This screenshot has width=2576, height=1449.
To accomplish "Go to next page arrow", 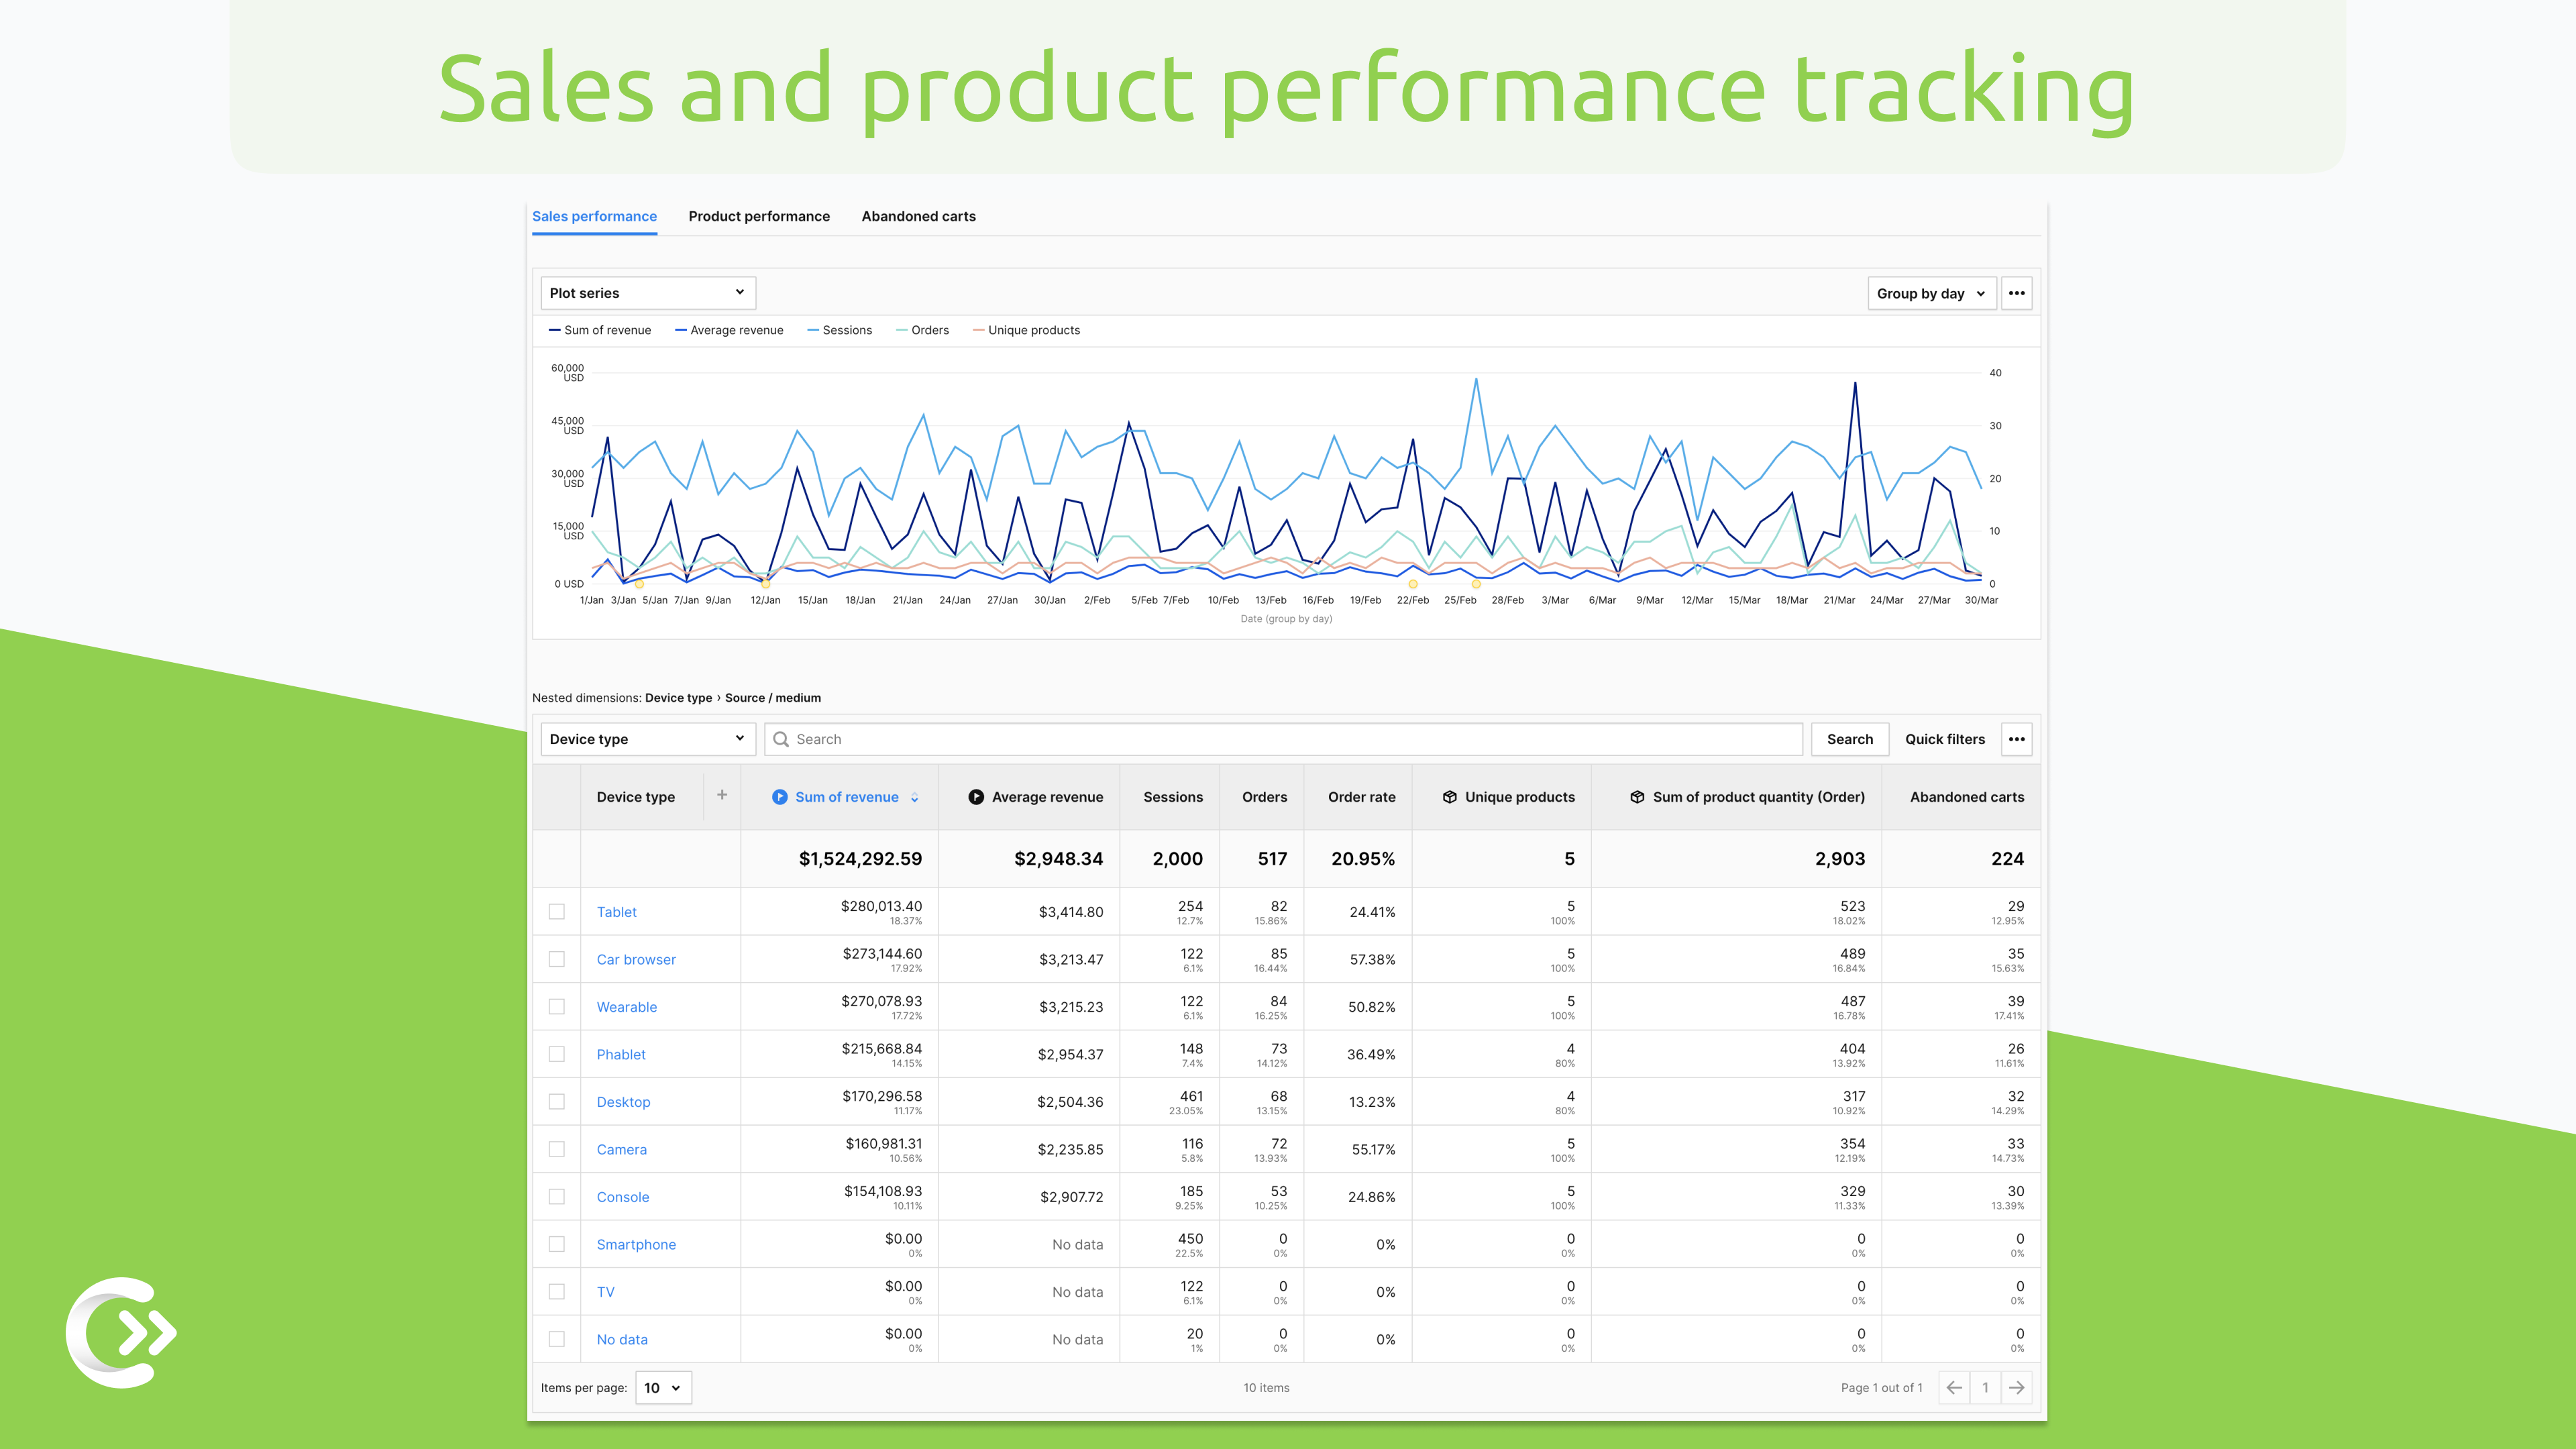I will pyautogui.click(x=2016, y=1387).
